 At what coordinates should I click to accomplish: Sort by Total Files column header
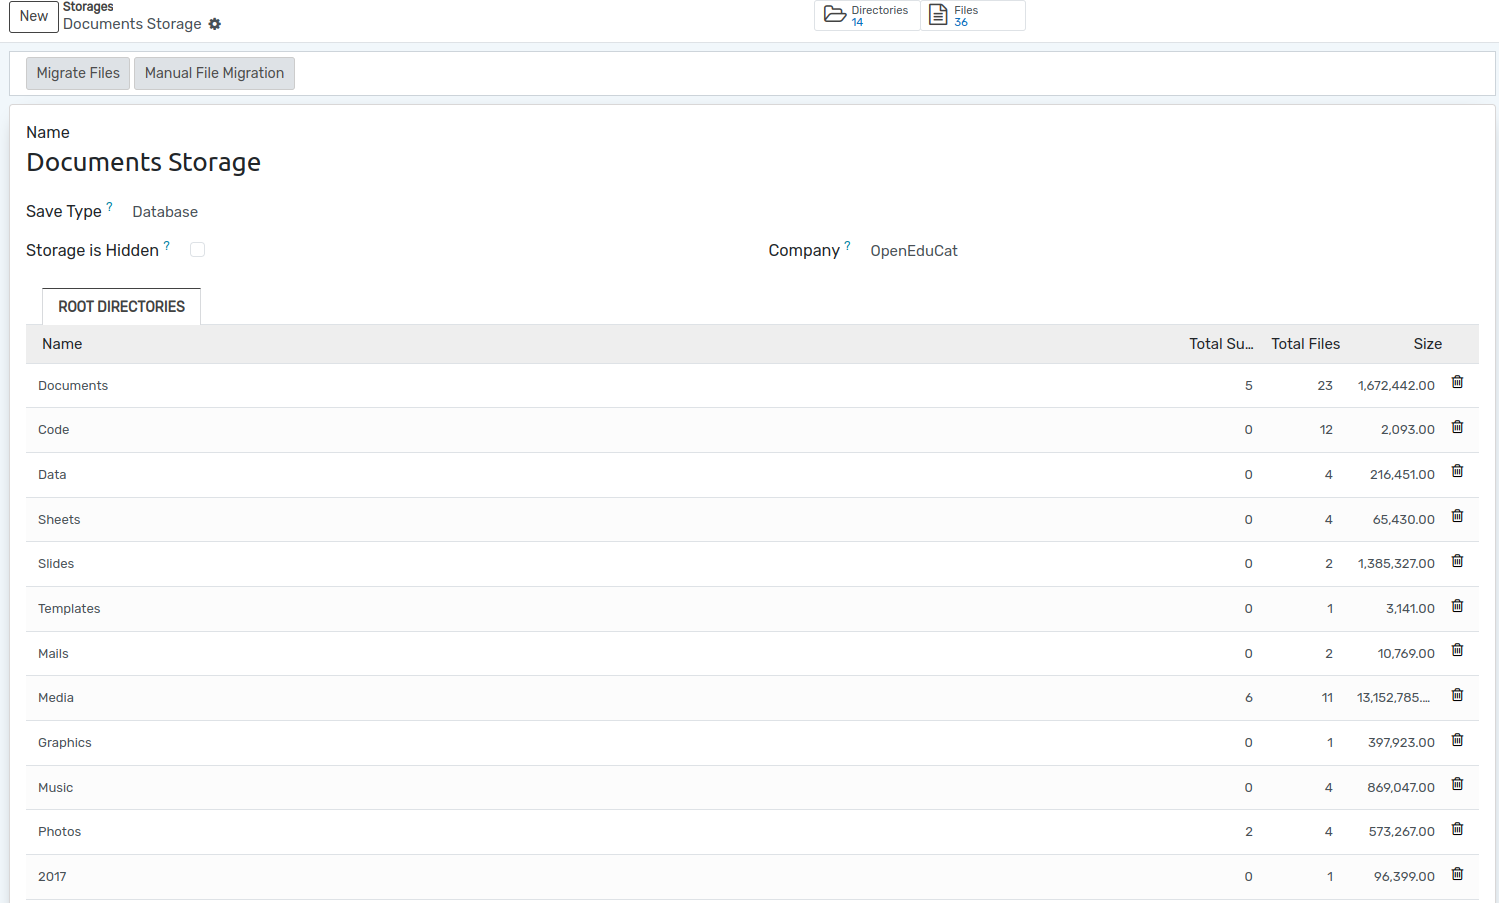tap(1305, 344)
